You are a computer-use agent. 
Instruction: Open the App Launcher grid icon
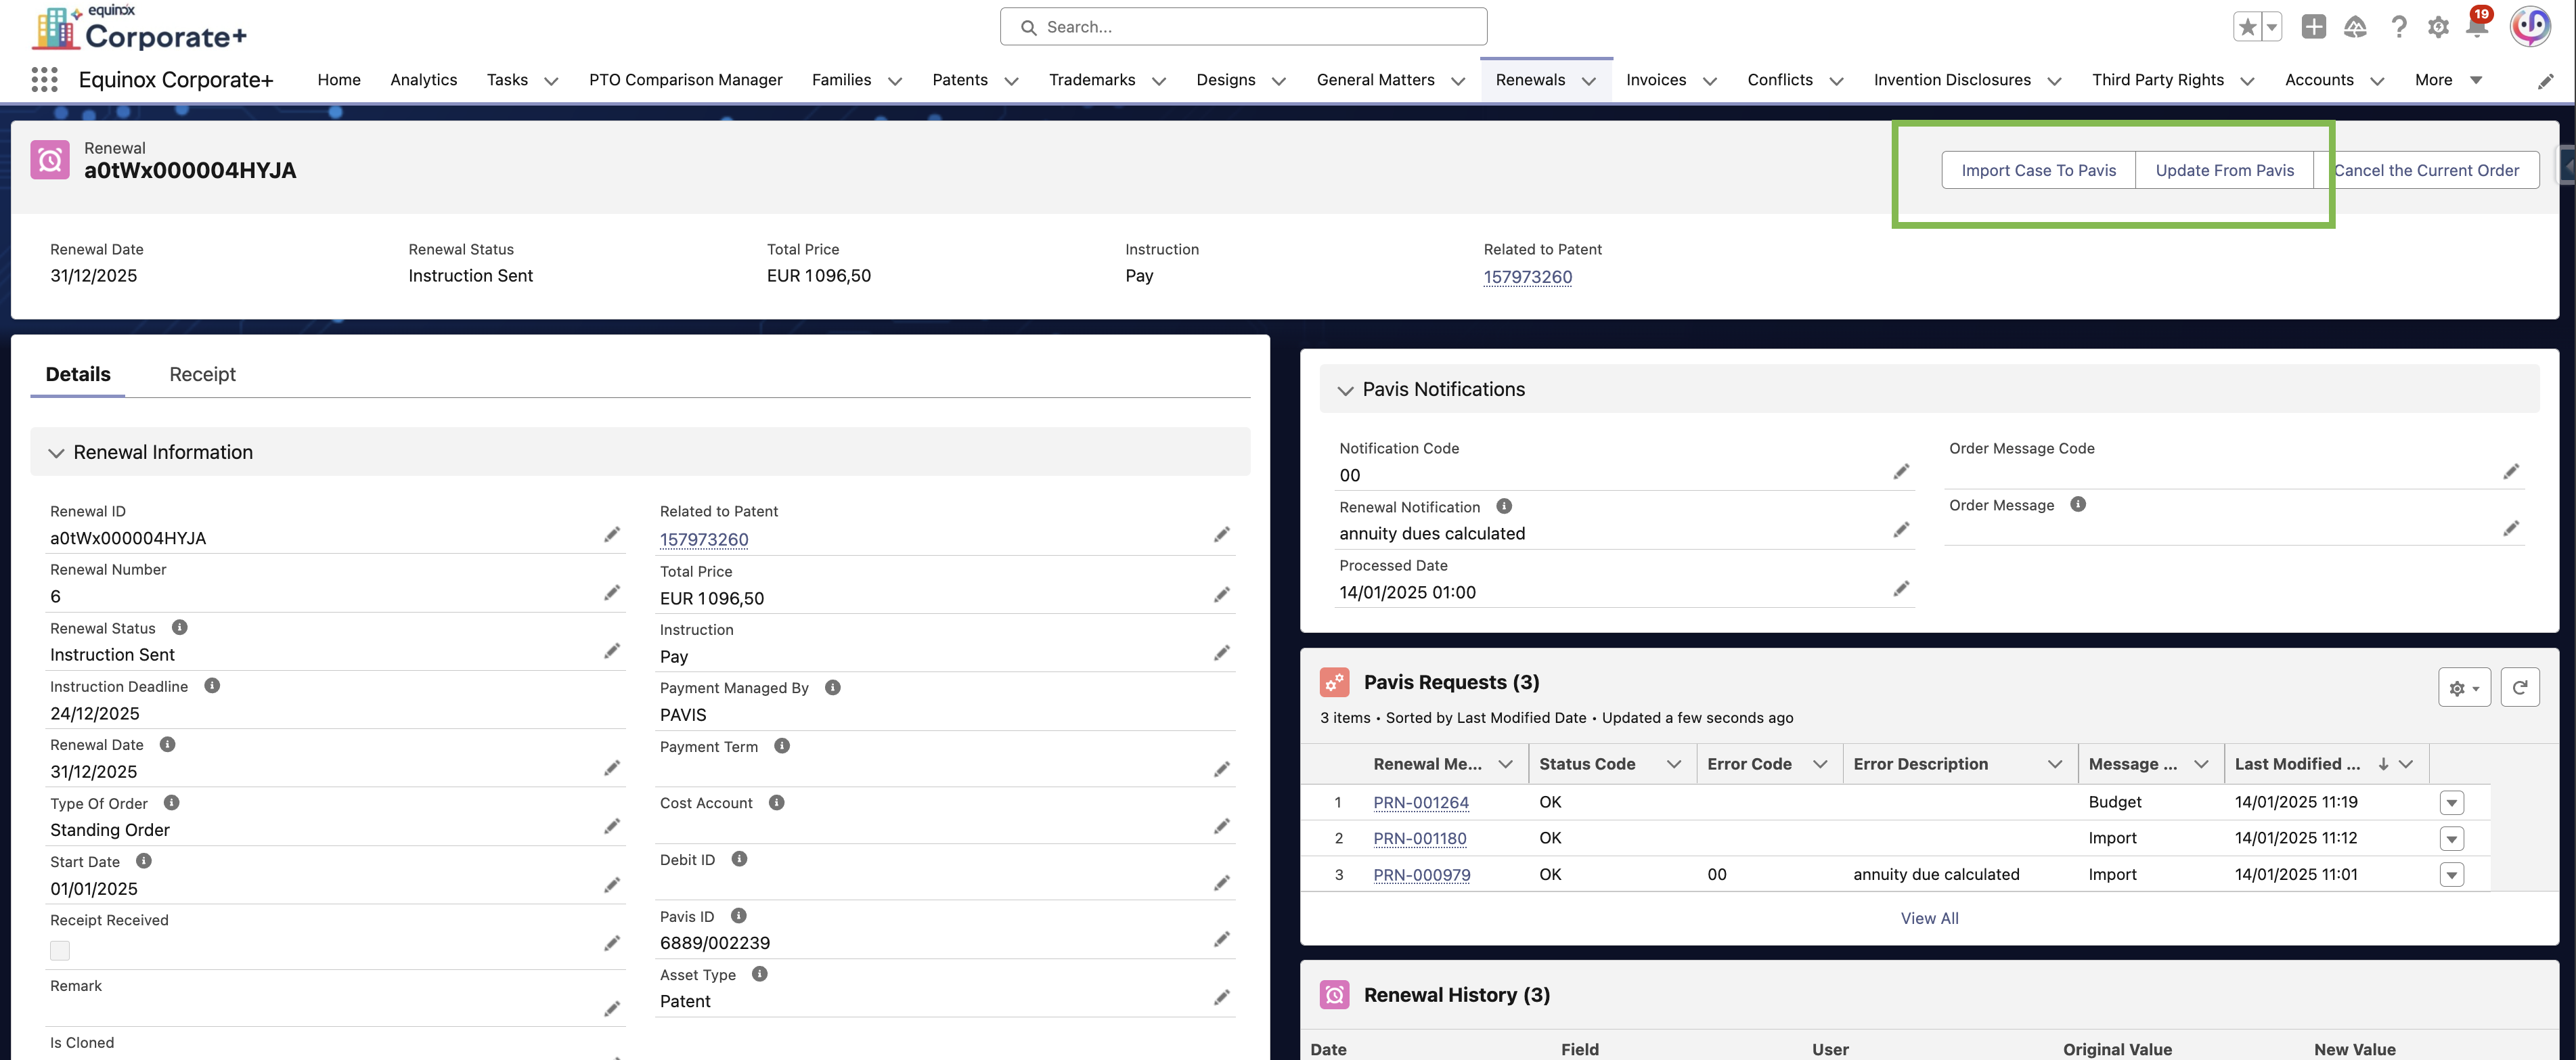(x=44, y=80)
